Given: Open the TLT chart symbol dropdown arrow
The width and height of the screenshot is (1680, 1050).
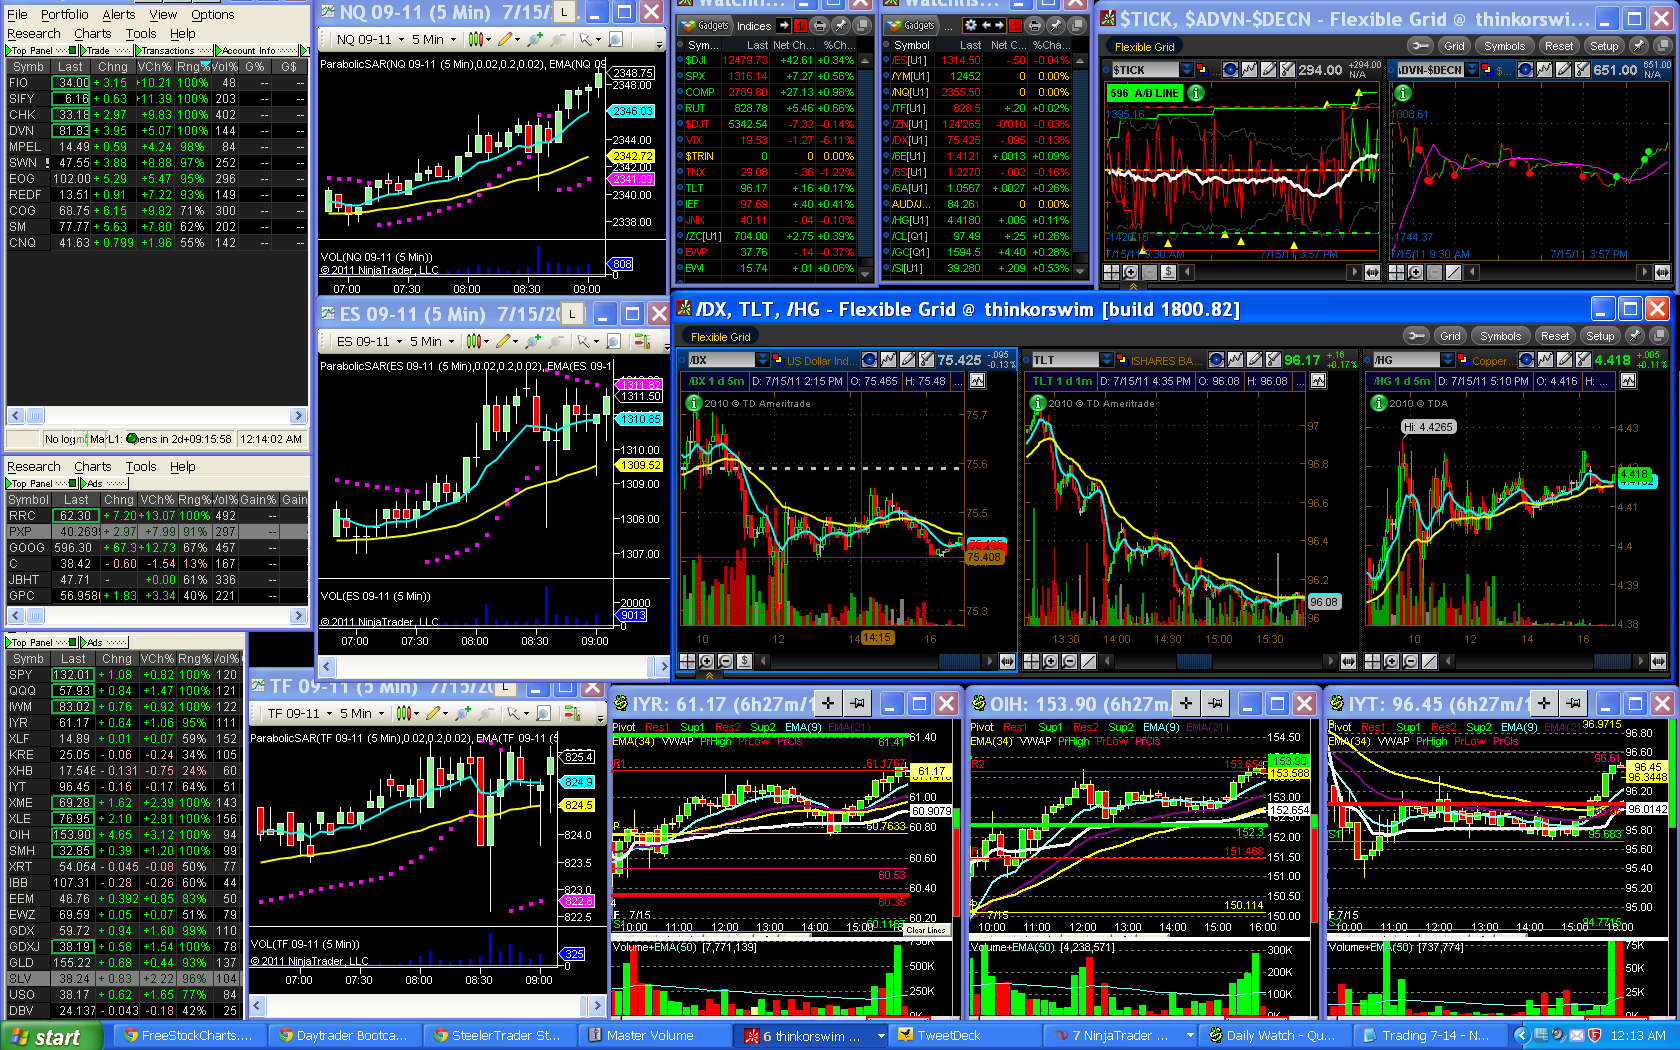Looking at the screenshot, I should pos(1106,360).
